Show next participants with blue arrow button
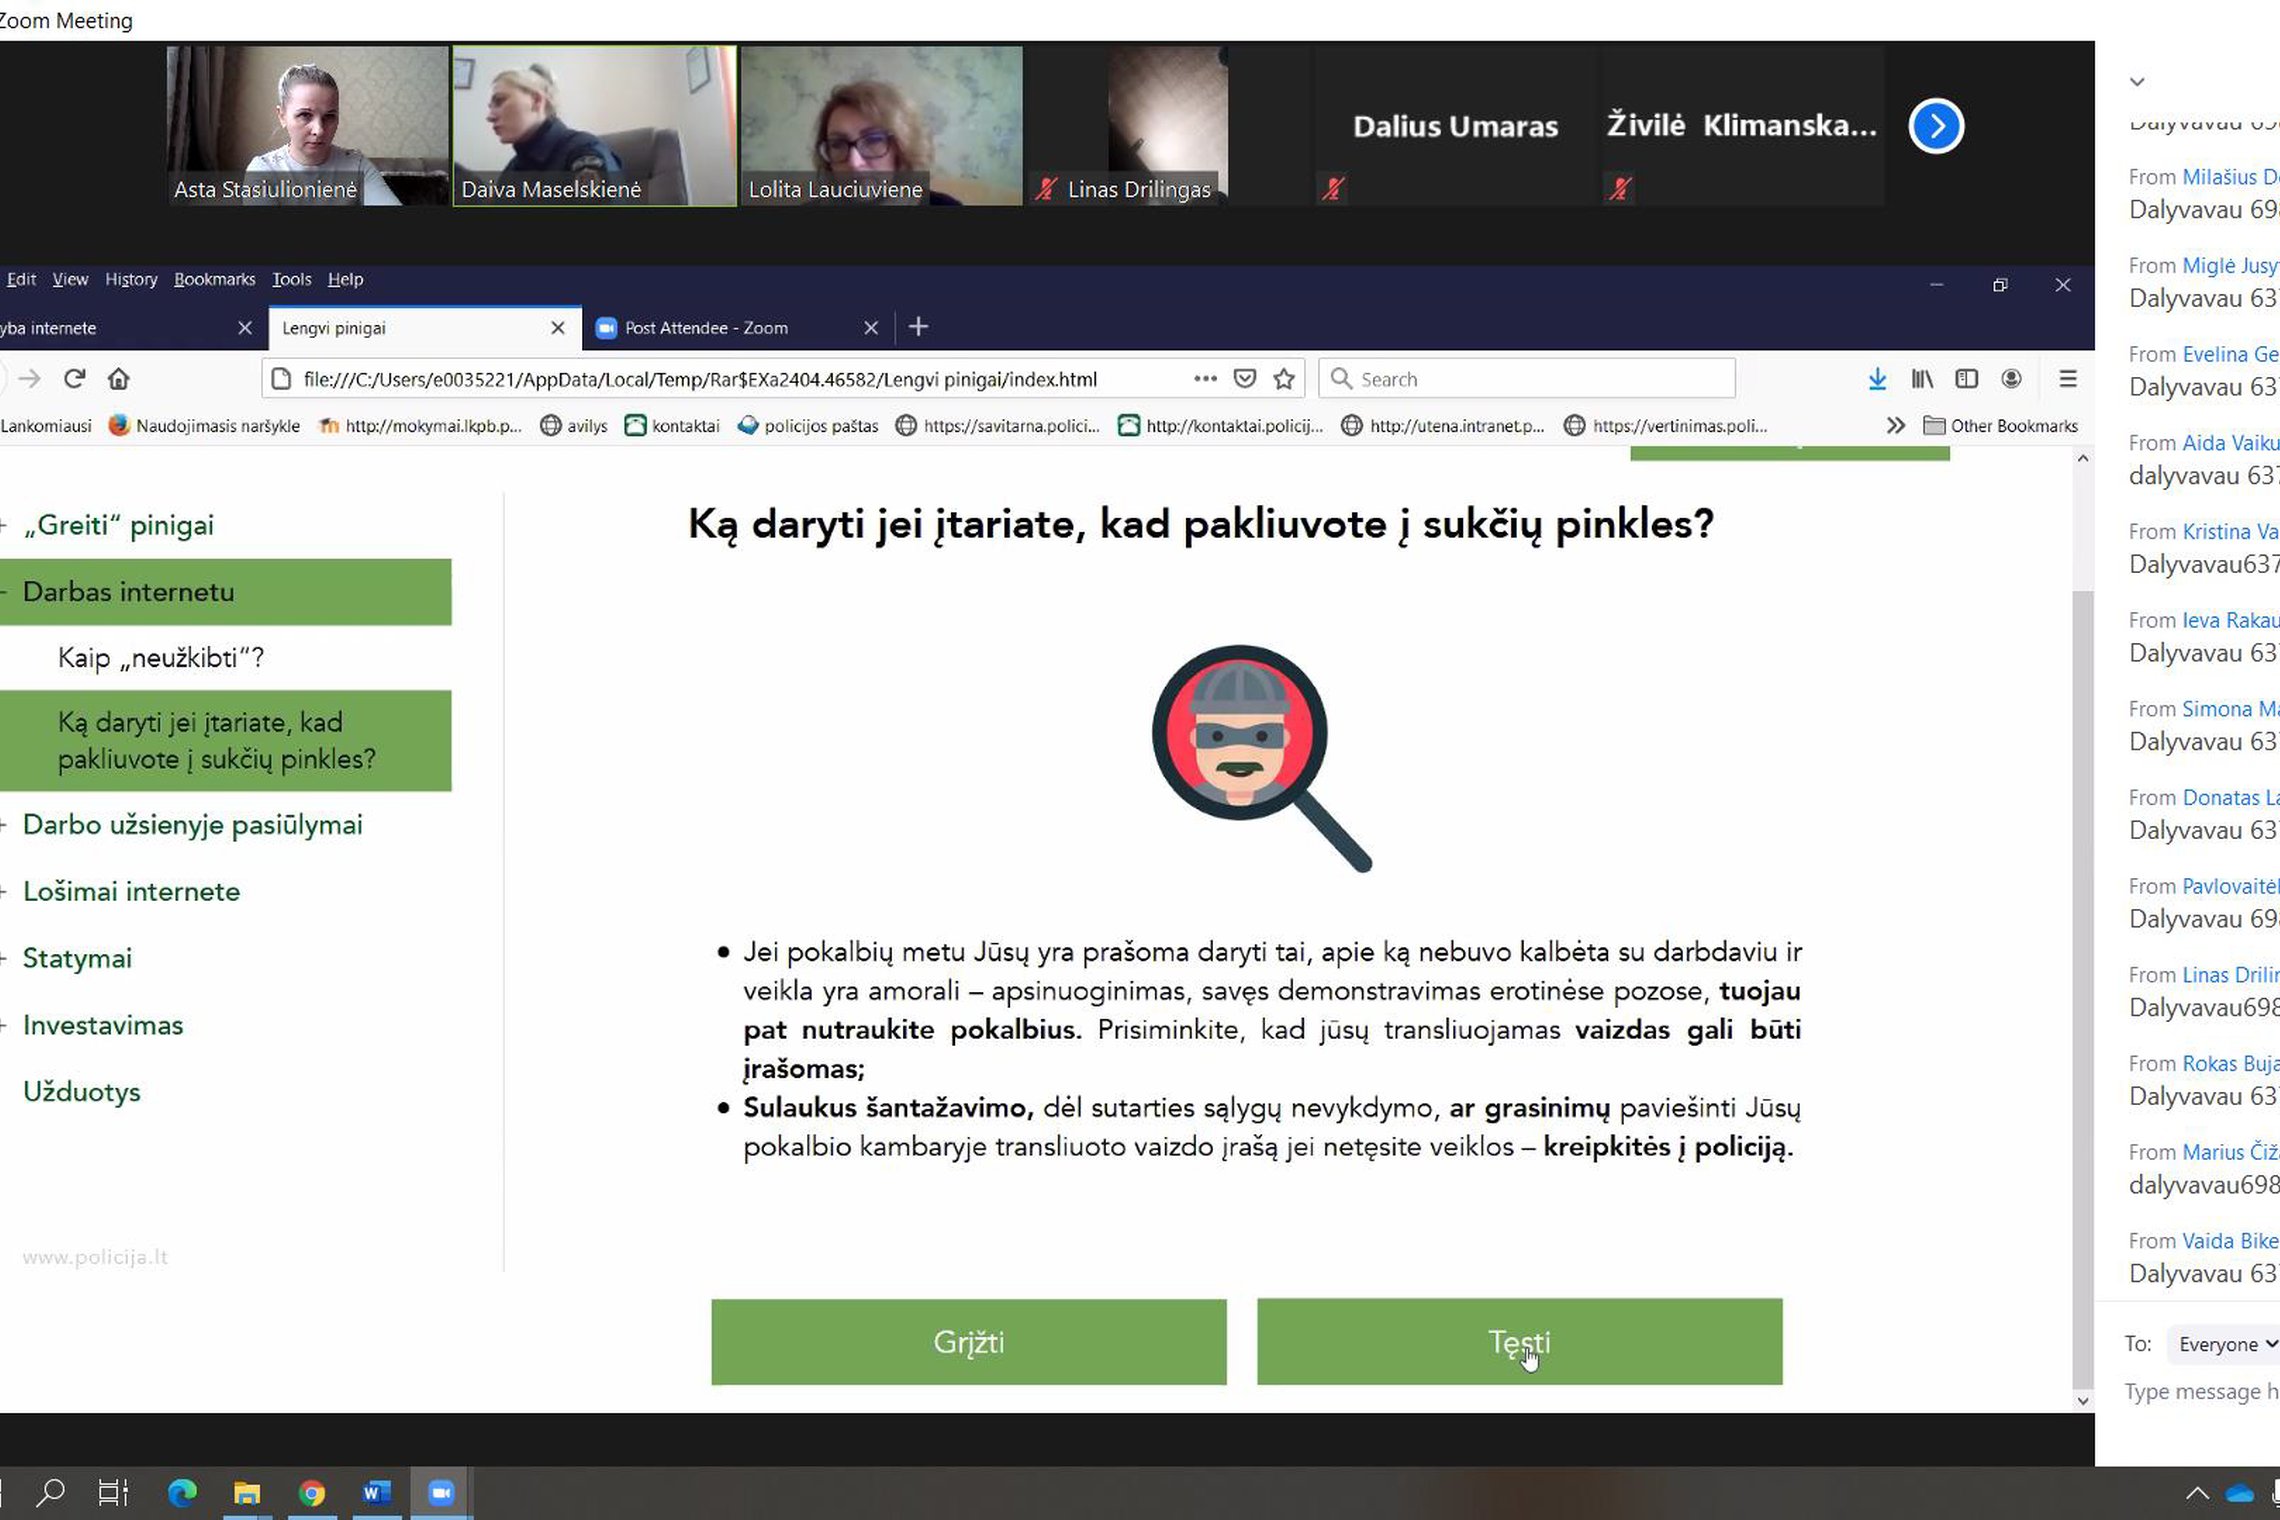 click(1936, 126)
